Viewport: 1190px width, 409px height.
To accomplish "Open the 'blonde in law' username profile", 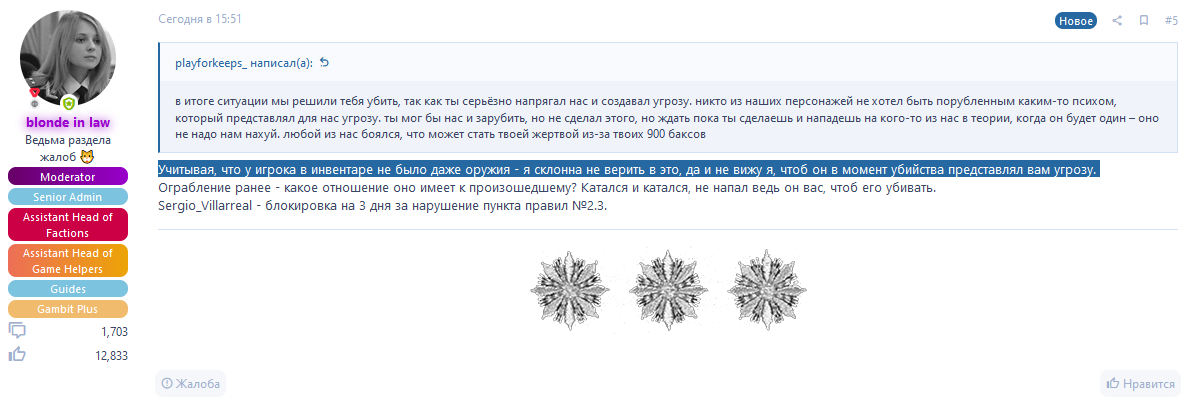I will (68, 122).
